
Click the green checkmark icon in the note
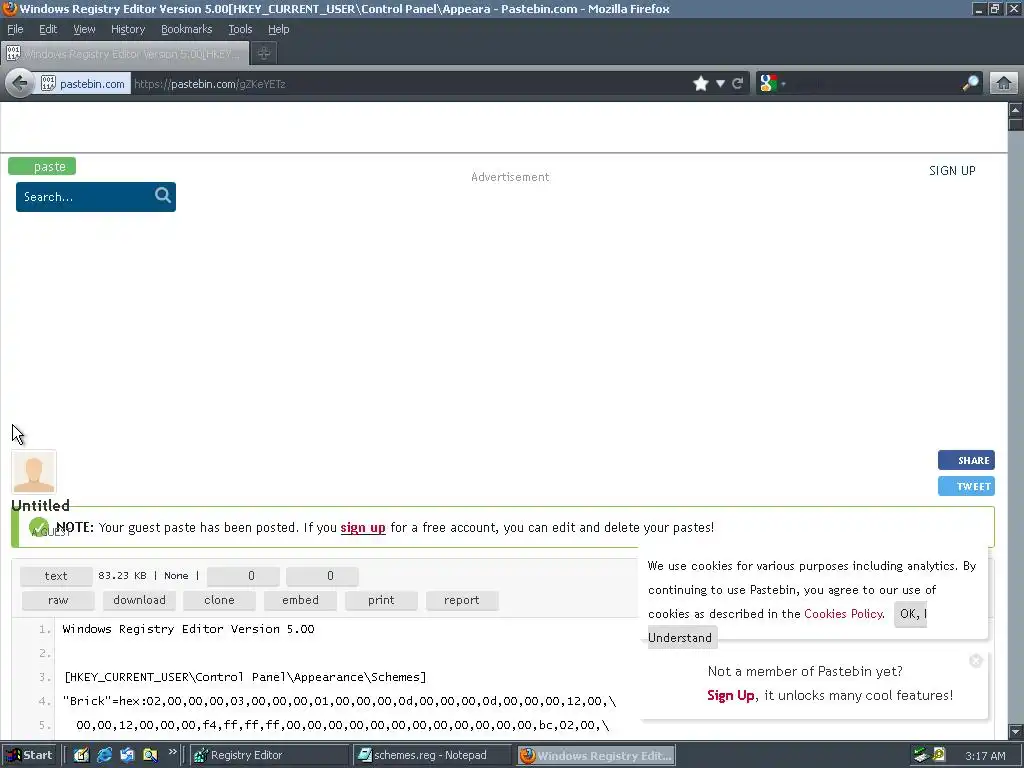pos(39,526)
